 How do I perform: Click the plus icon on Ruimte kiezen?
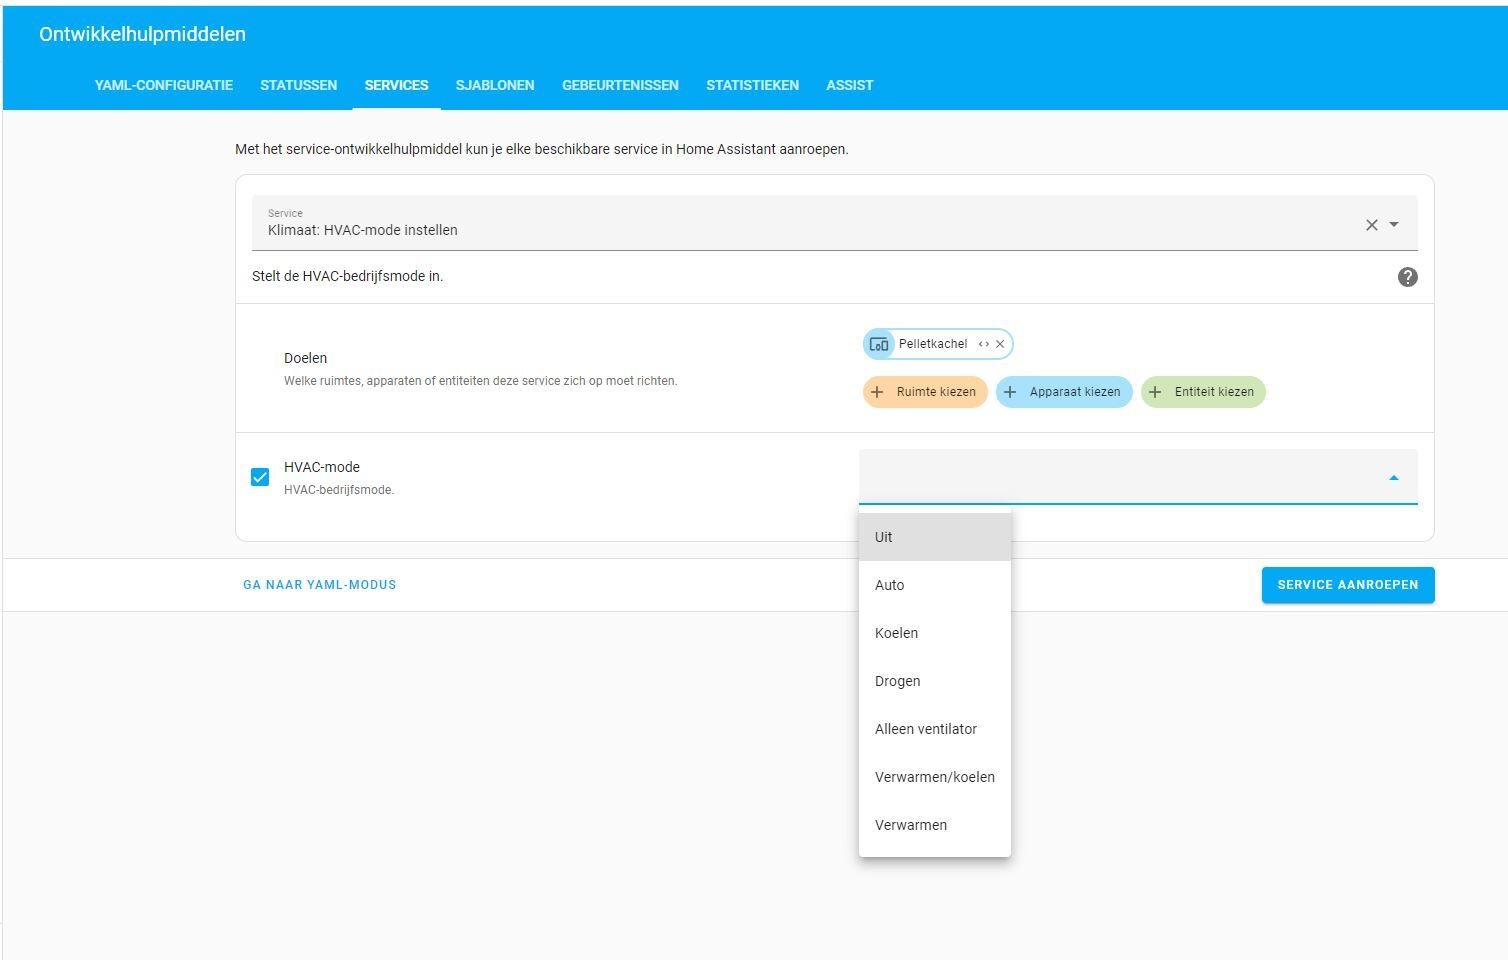coord(878,392)
